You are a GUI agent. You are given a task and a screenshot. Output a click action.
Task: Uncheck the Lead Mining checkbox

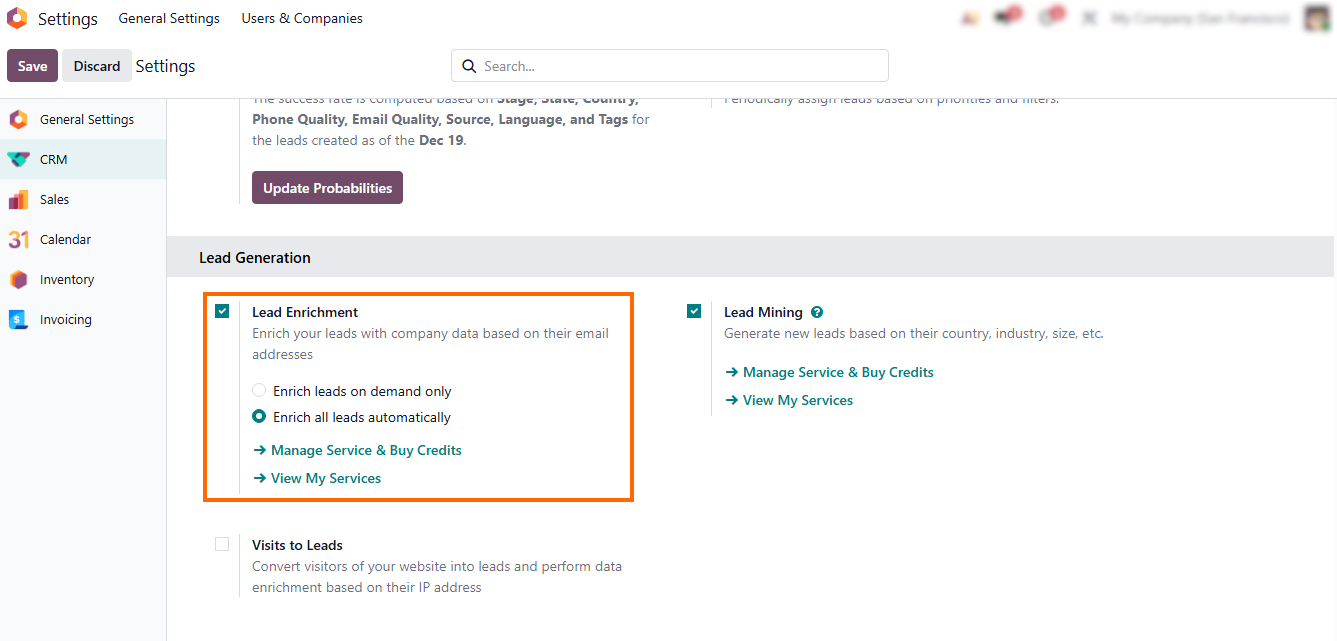tap(694, 312)
